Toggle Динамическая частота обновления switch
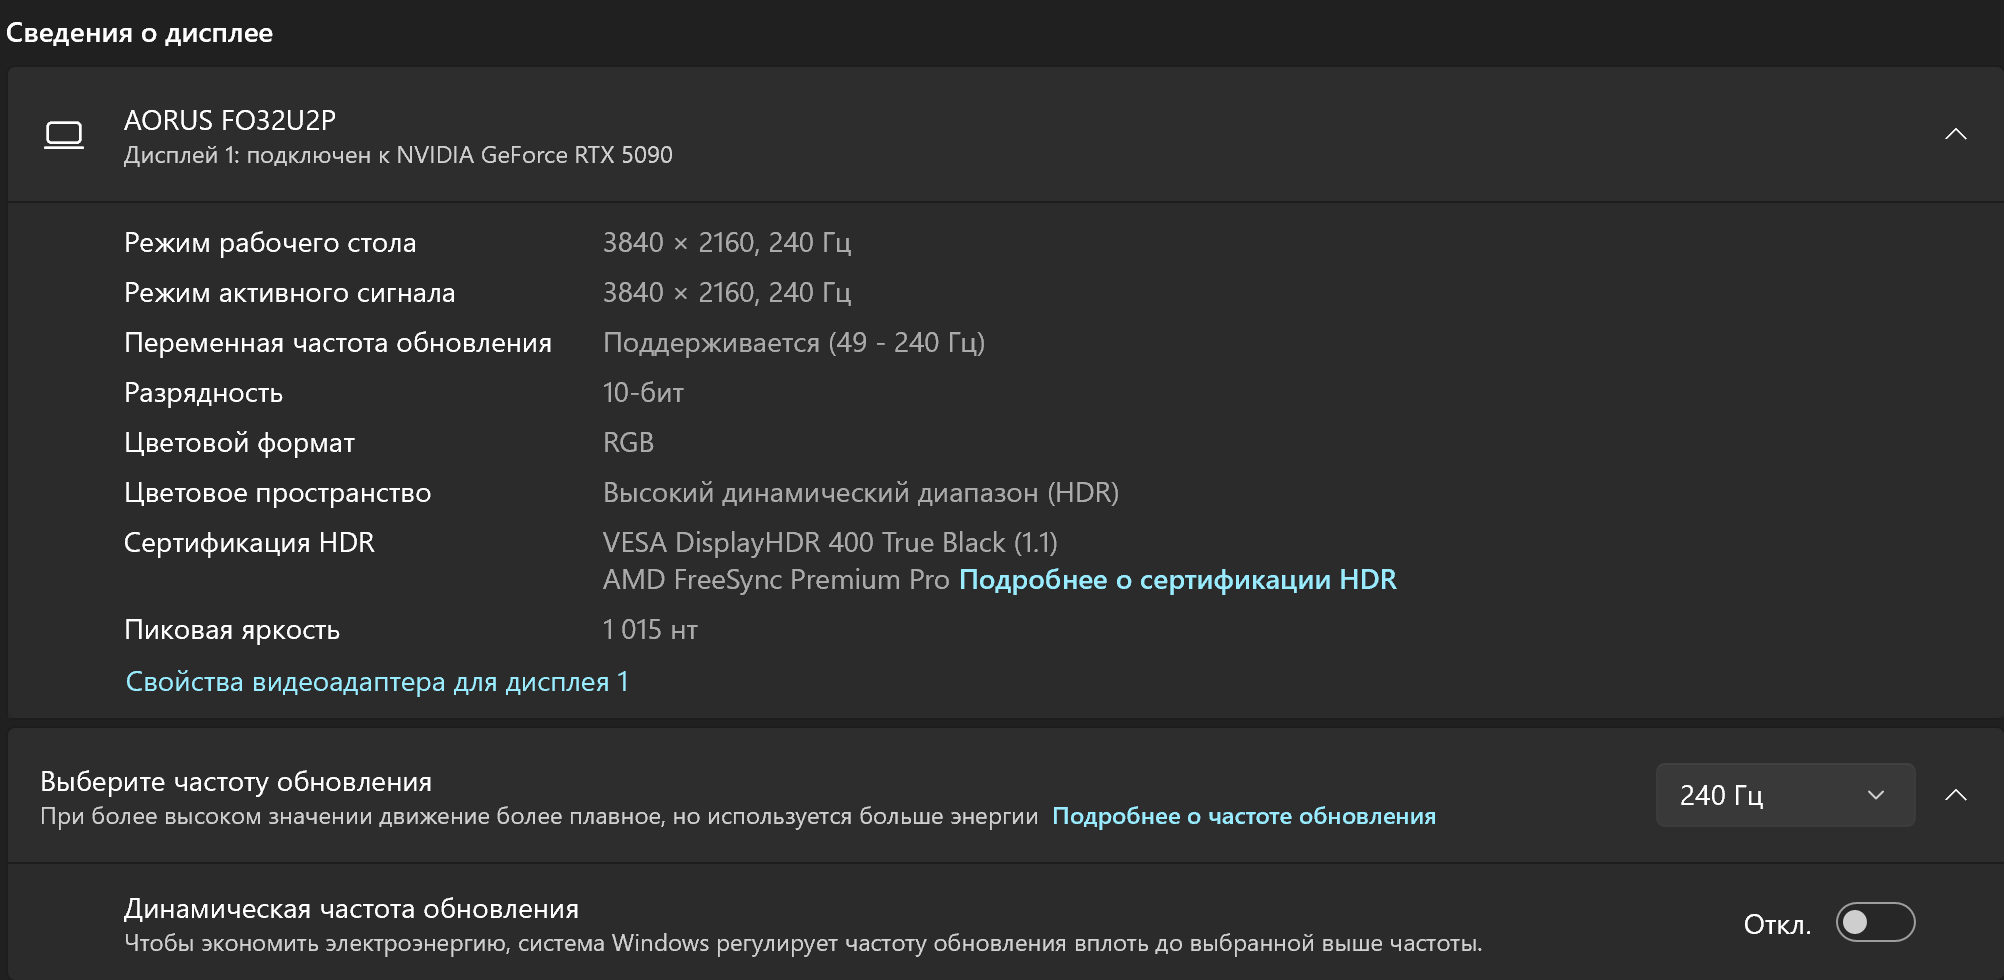This screenshot has height=980, width=2004. (x=1875, y=922)
